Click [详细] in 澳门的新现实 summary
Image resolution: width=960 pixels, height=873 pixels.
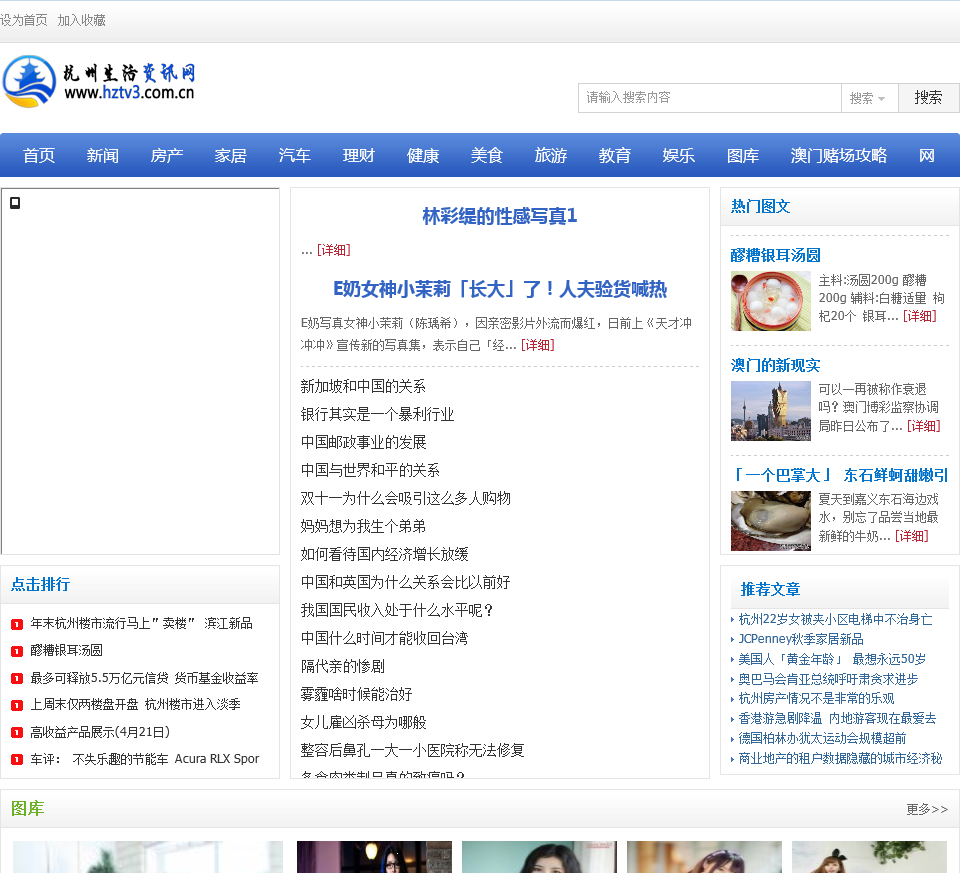coord(924,426)
